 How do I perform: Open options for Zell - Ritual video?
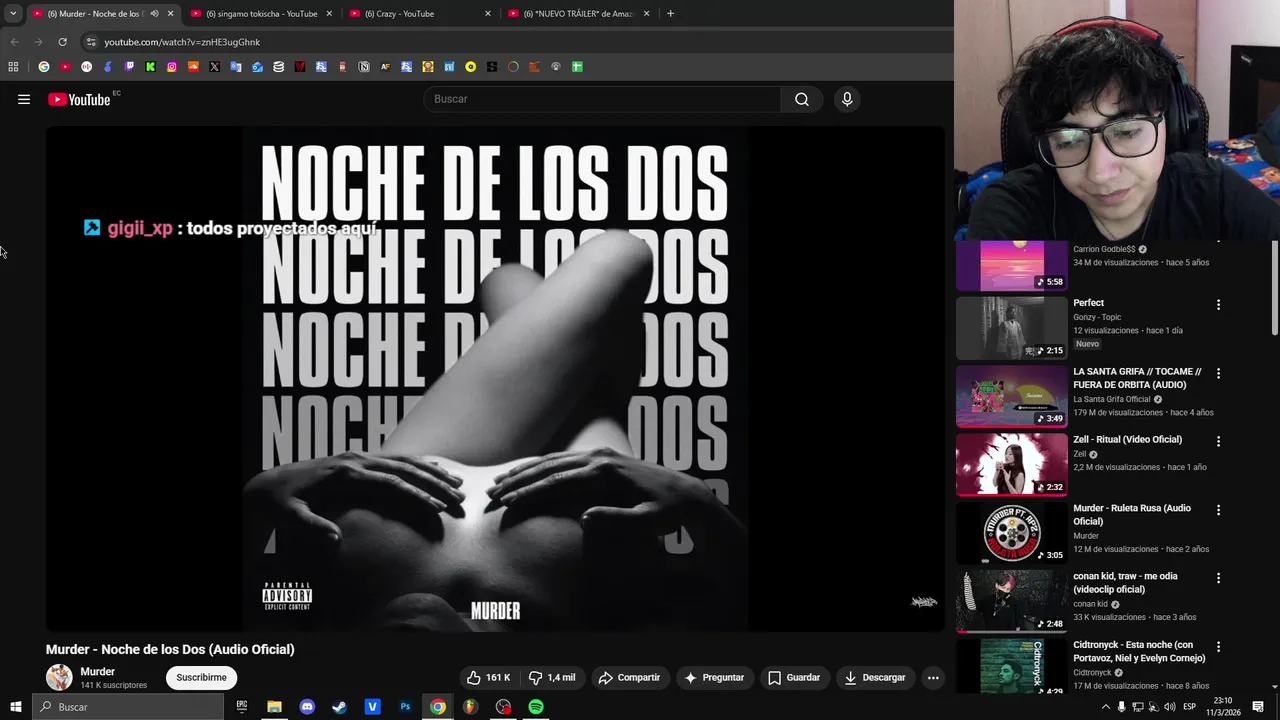(1218, 441)
